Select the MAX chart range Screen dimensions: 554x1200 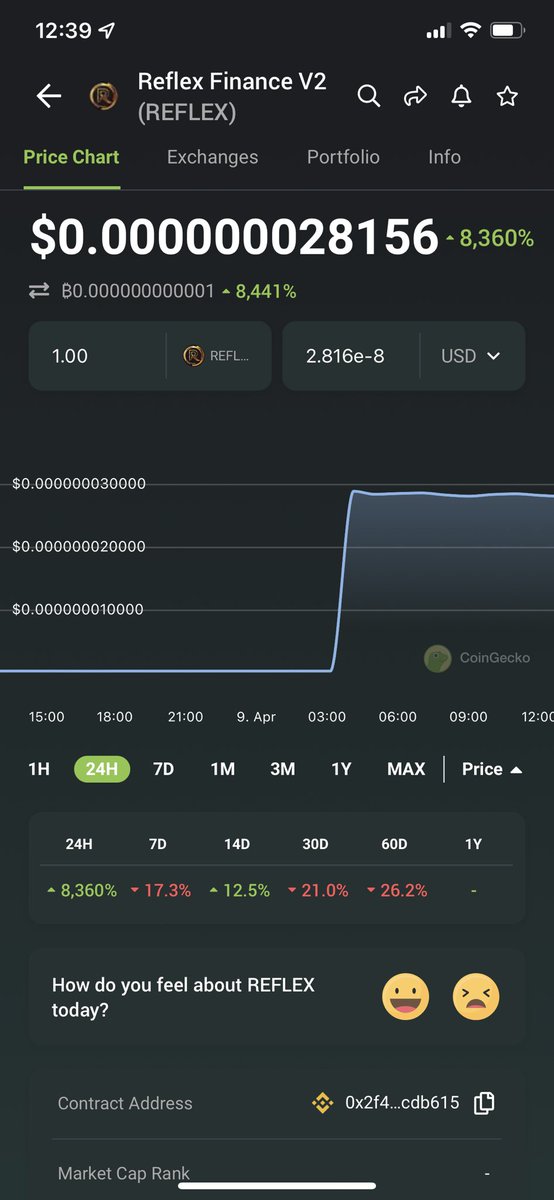(406, 769)
